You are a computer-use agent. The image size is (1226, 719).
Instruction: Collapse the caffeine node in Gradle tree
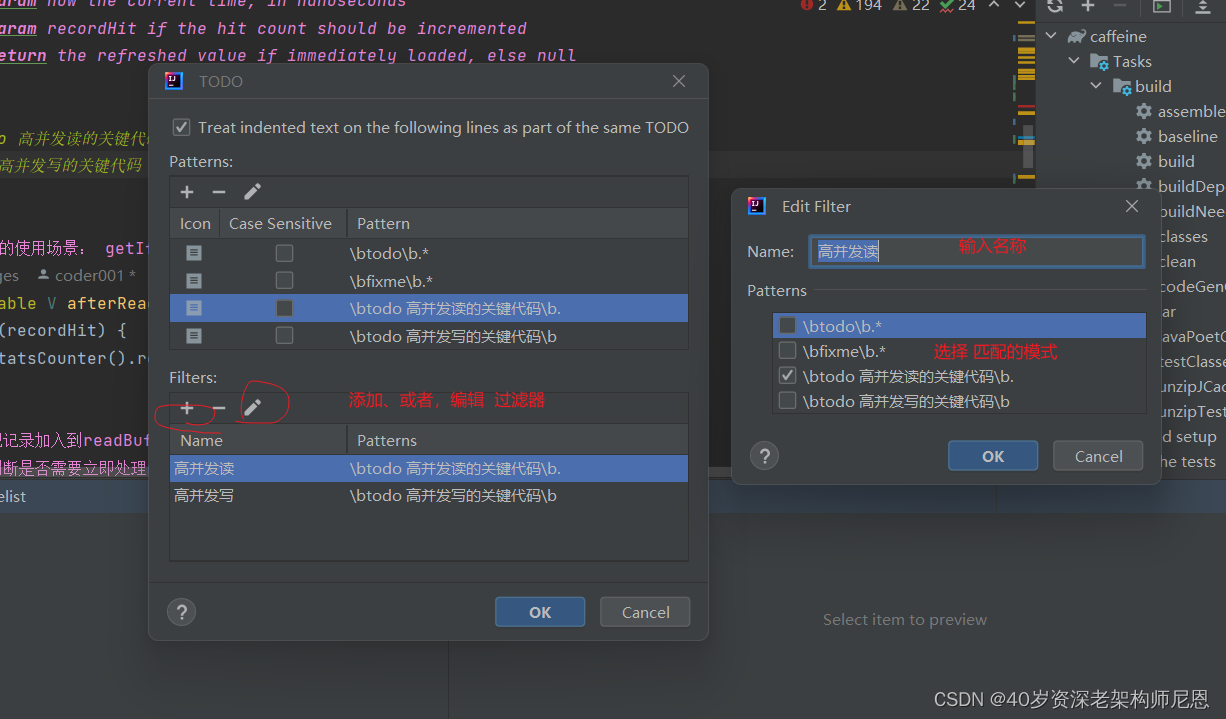1051,36
